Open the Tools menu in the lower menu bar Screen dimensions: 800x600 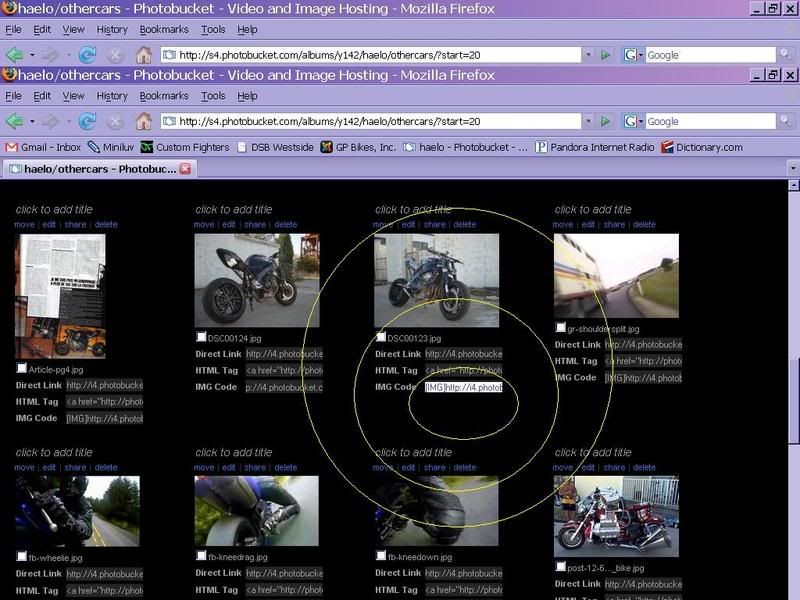point(213,96)
